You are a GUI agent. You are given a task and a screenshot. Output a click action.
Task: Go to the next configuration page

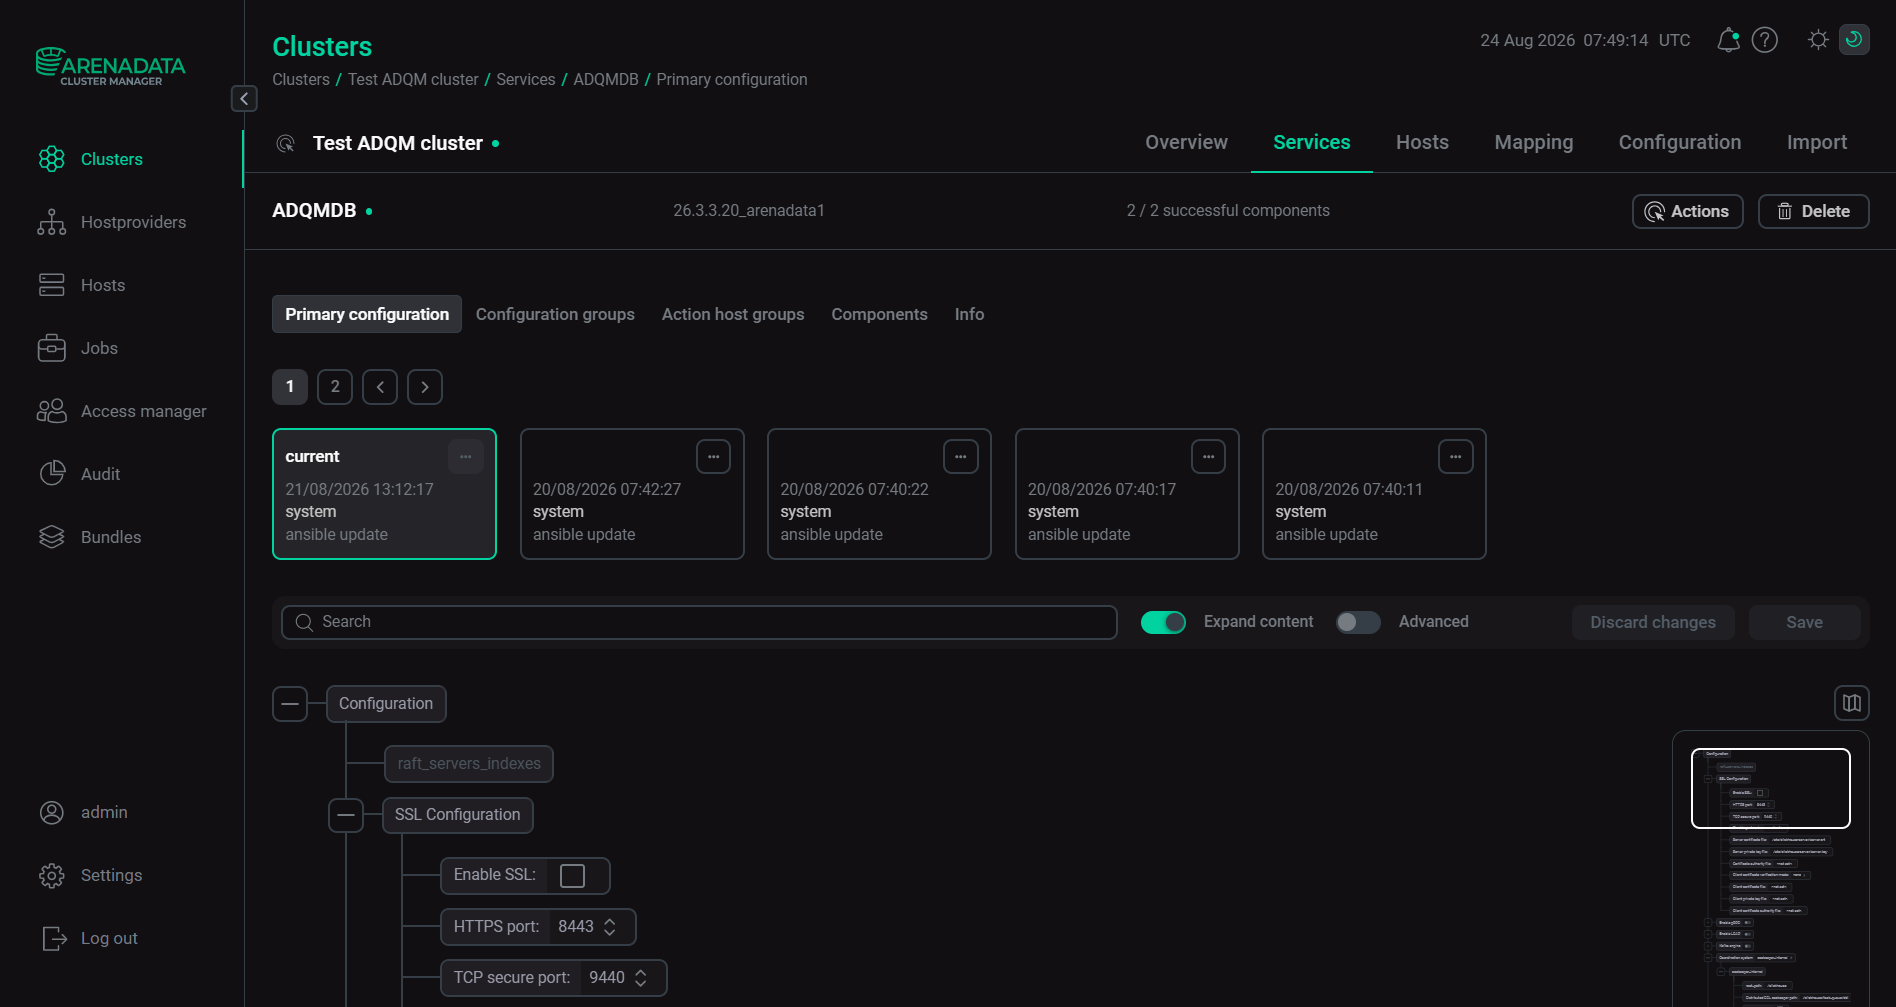pyautogui.click(x=425, y=387)
